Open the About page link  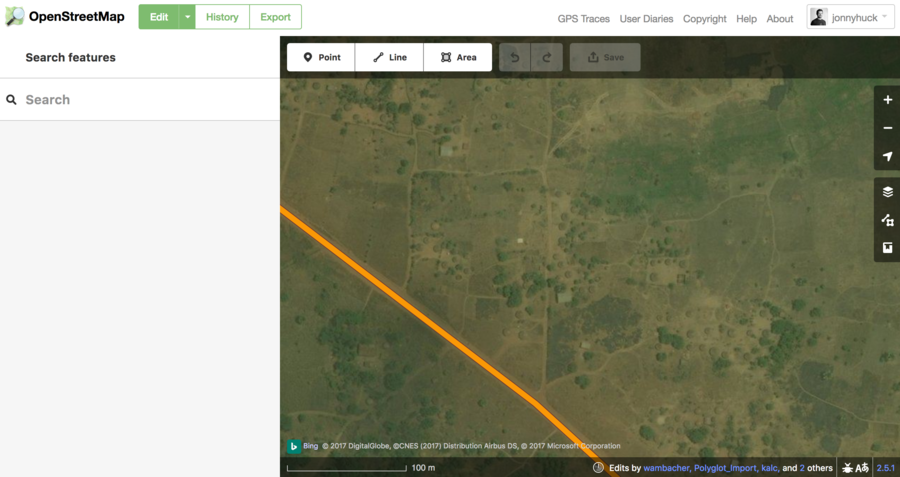point(779,18)
